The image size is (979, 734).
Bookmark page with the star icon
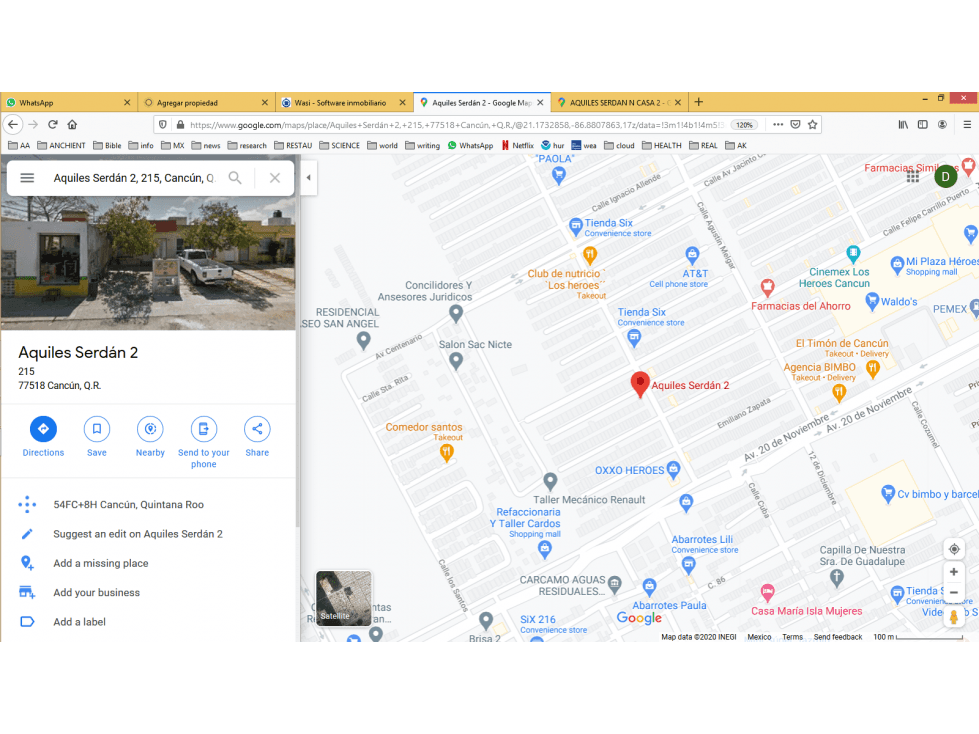812,125
